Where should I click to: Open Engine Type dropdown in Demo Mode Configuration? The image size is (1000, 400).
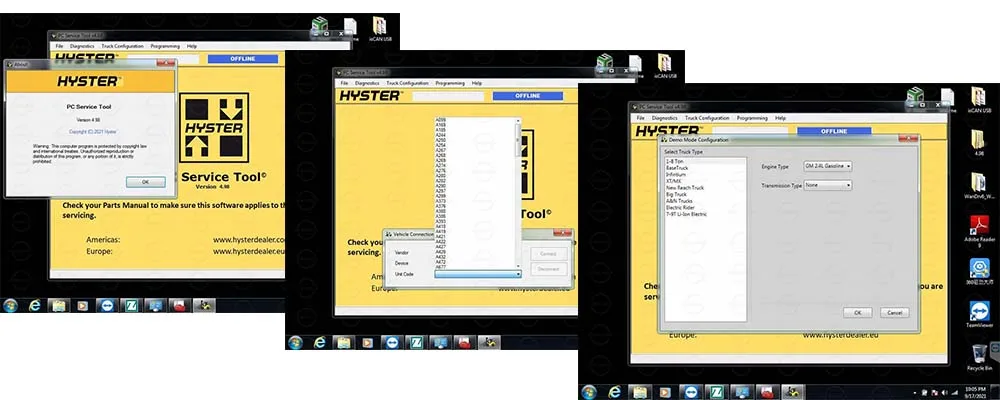[828, 166]
